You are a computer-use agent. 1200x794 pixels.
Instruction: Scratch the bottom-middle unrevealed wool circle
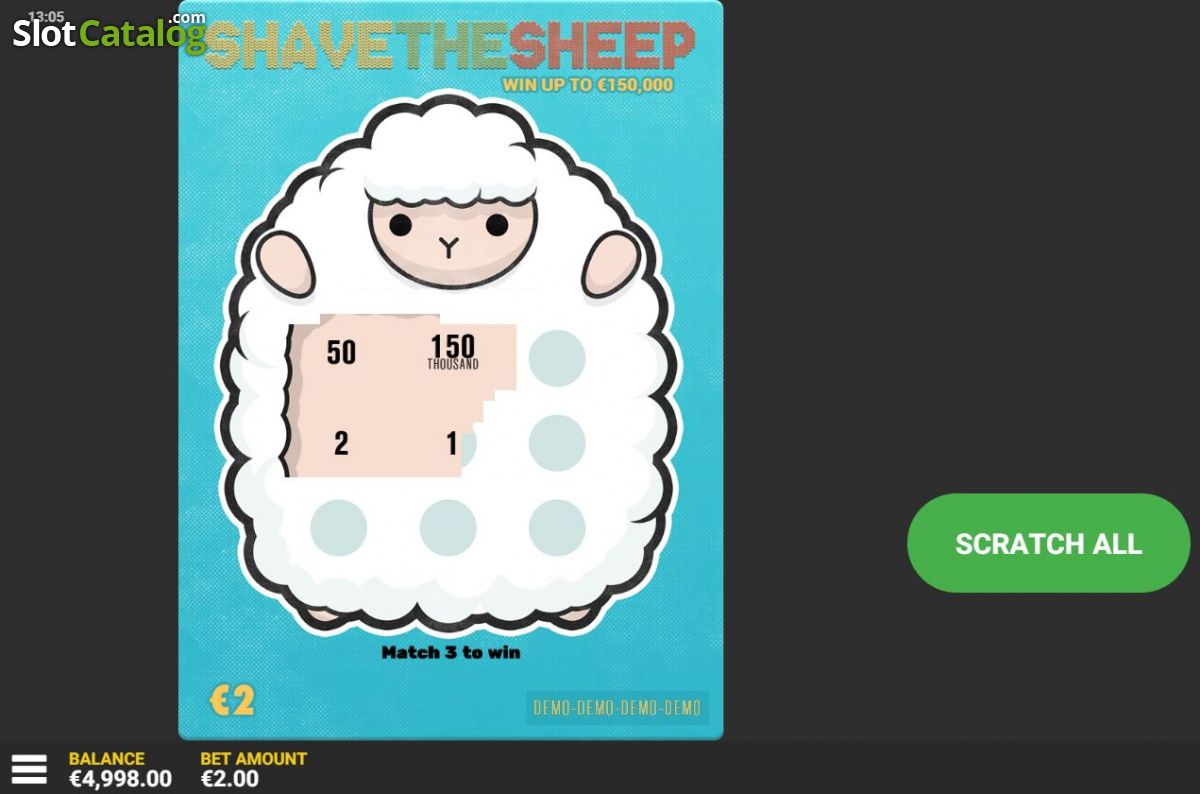(448, 527)
